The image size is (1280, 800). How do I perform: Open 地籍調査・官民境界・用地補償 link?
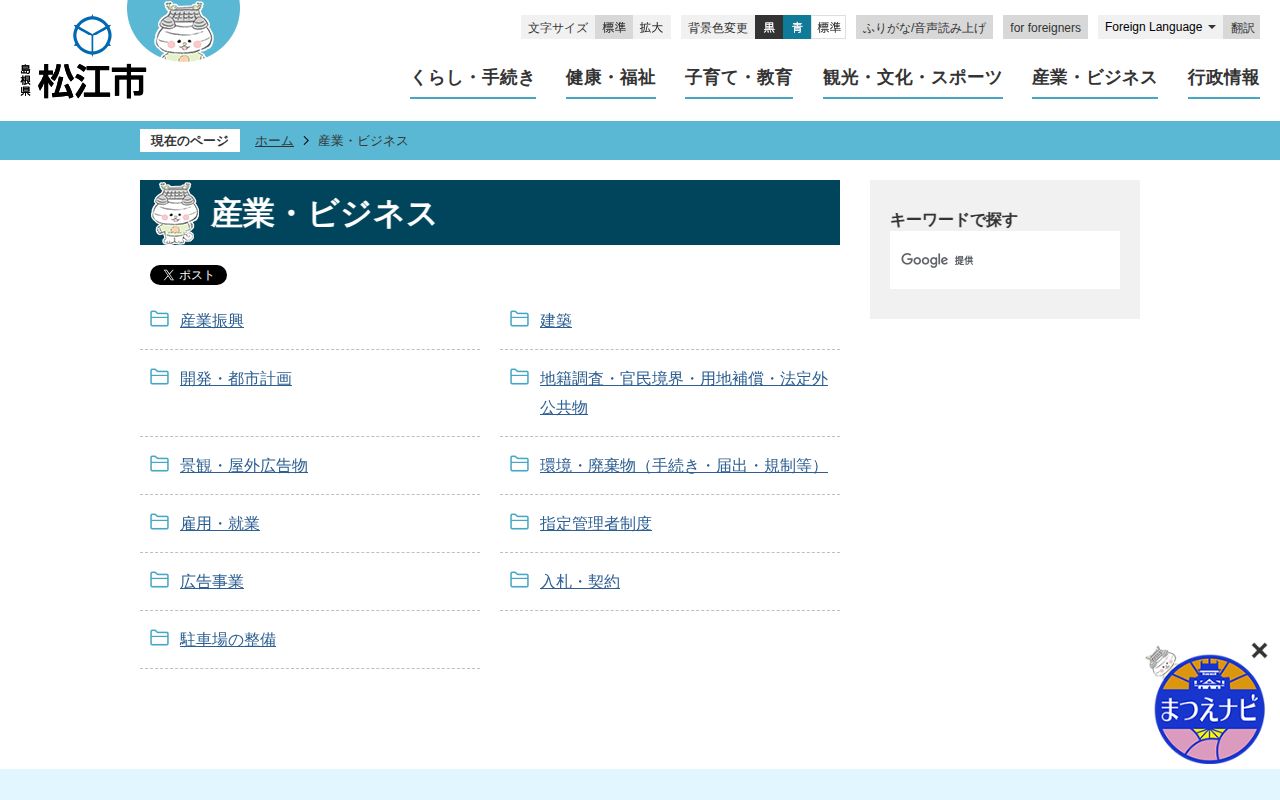pos(684,393)
